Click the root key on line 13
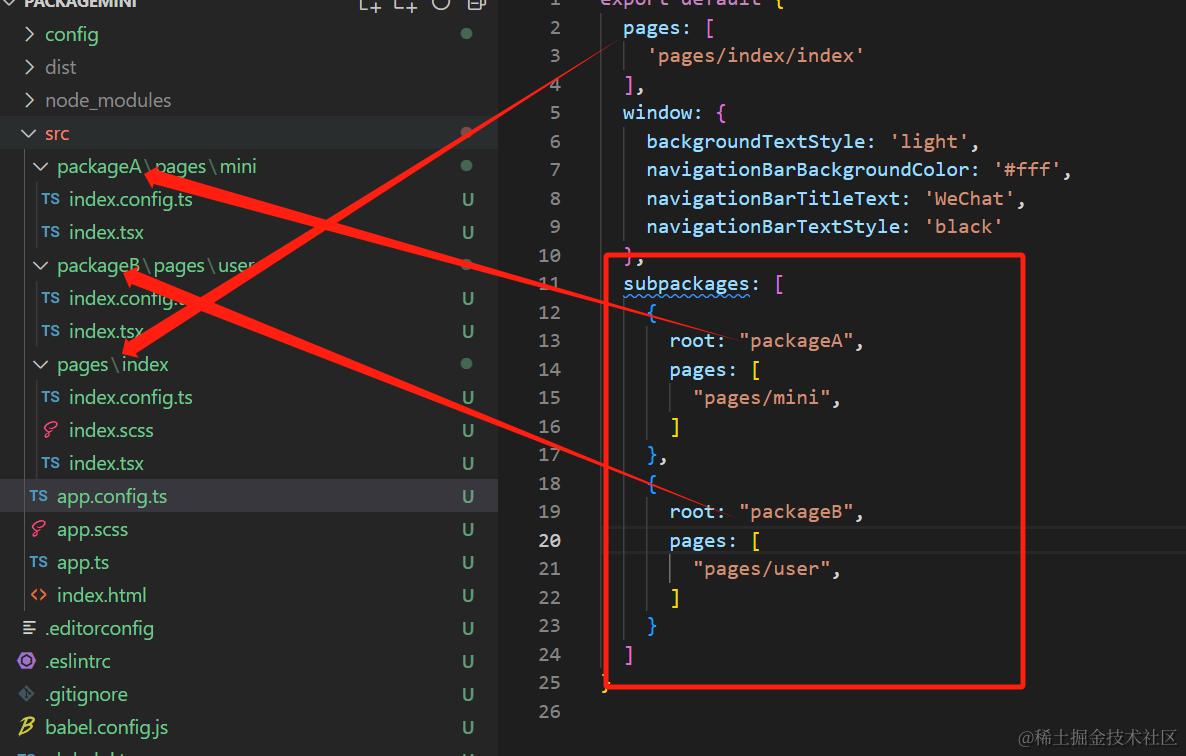 [x=691, y=341]
